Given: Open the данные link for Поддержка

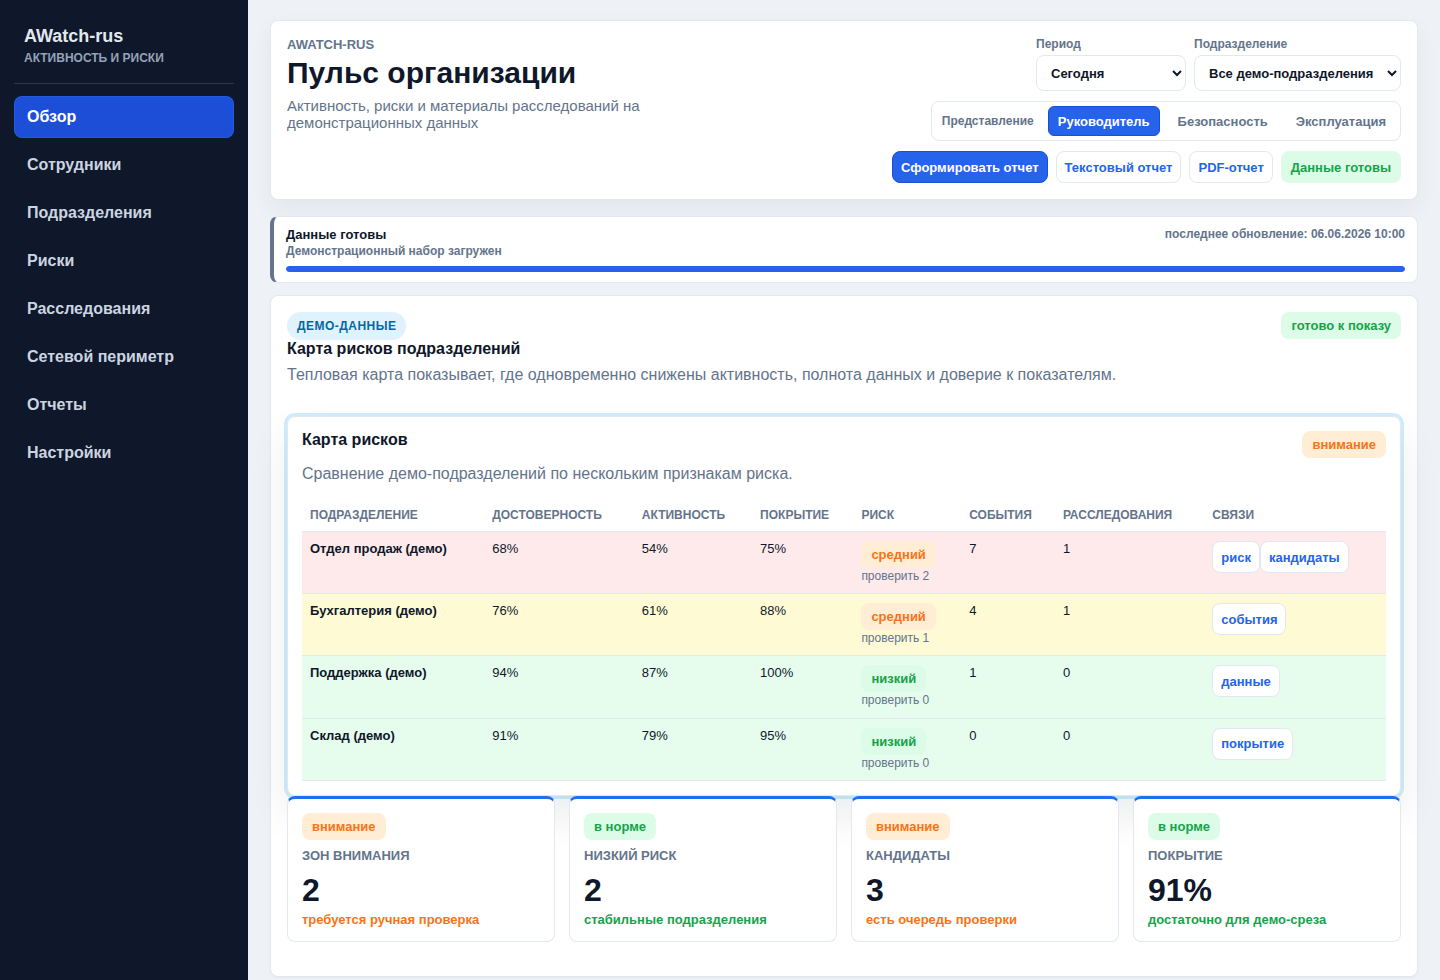Looking at the screenshot, I should [x=1246, y=681].
